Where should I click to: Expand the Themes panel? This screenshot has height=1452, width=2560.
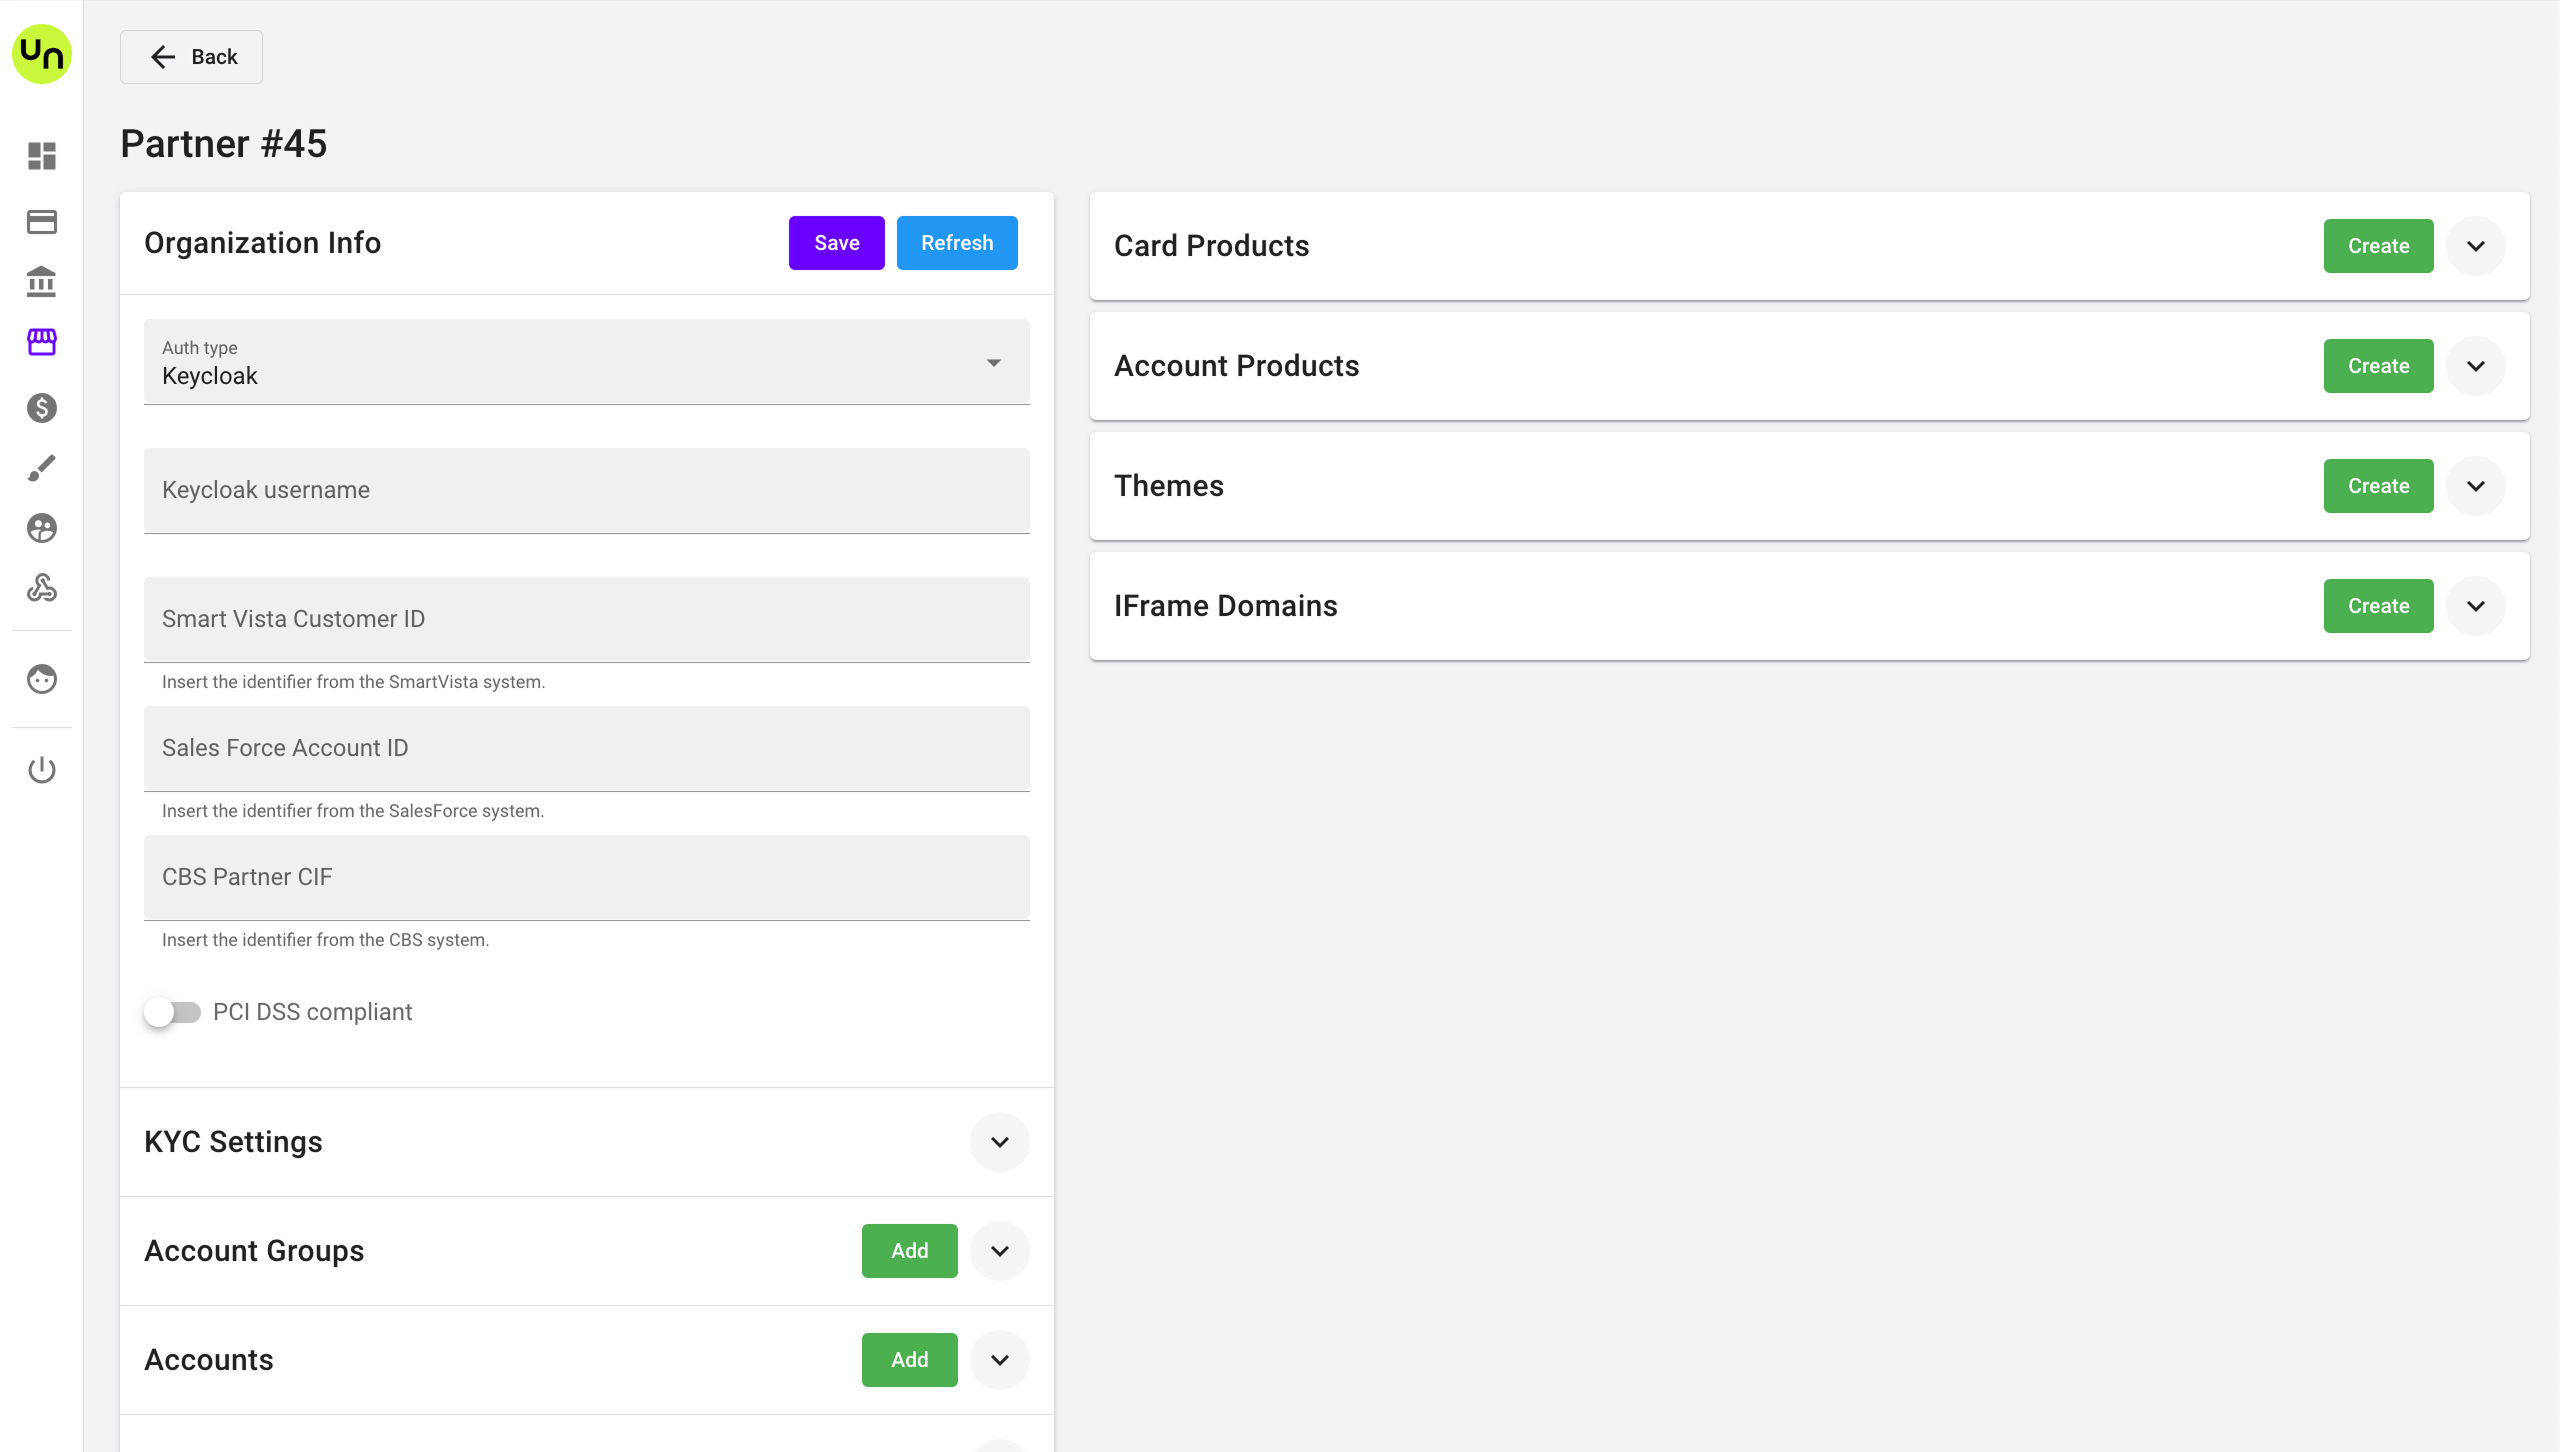pyautogui.click(x=2476, y=486)
